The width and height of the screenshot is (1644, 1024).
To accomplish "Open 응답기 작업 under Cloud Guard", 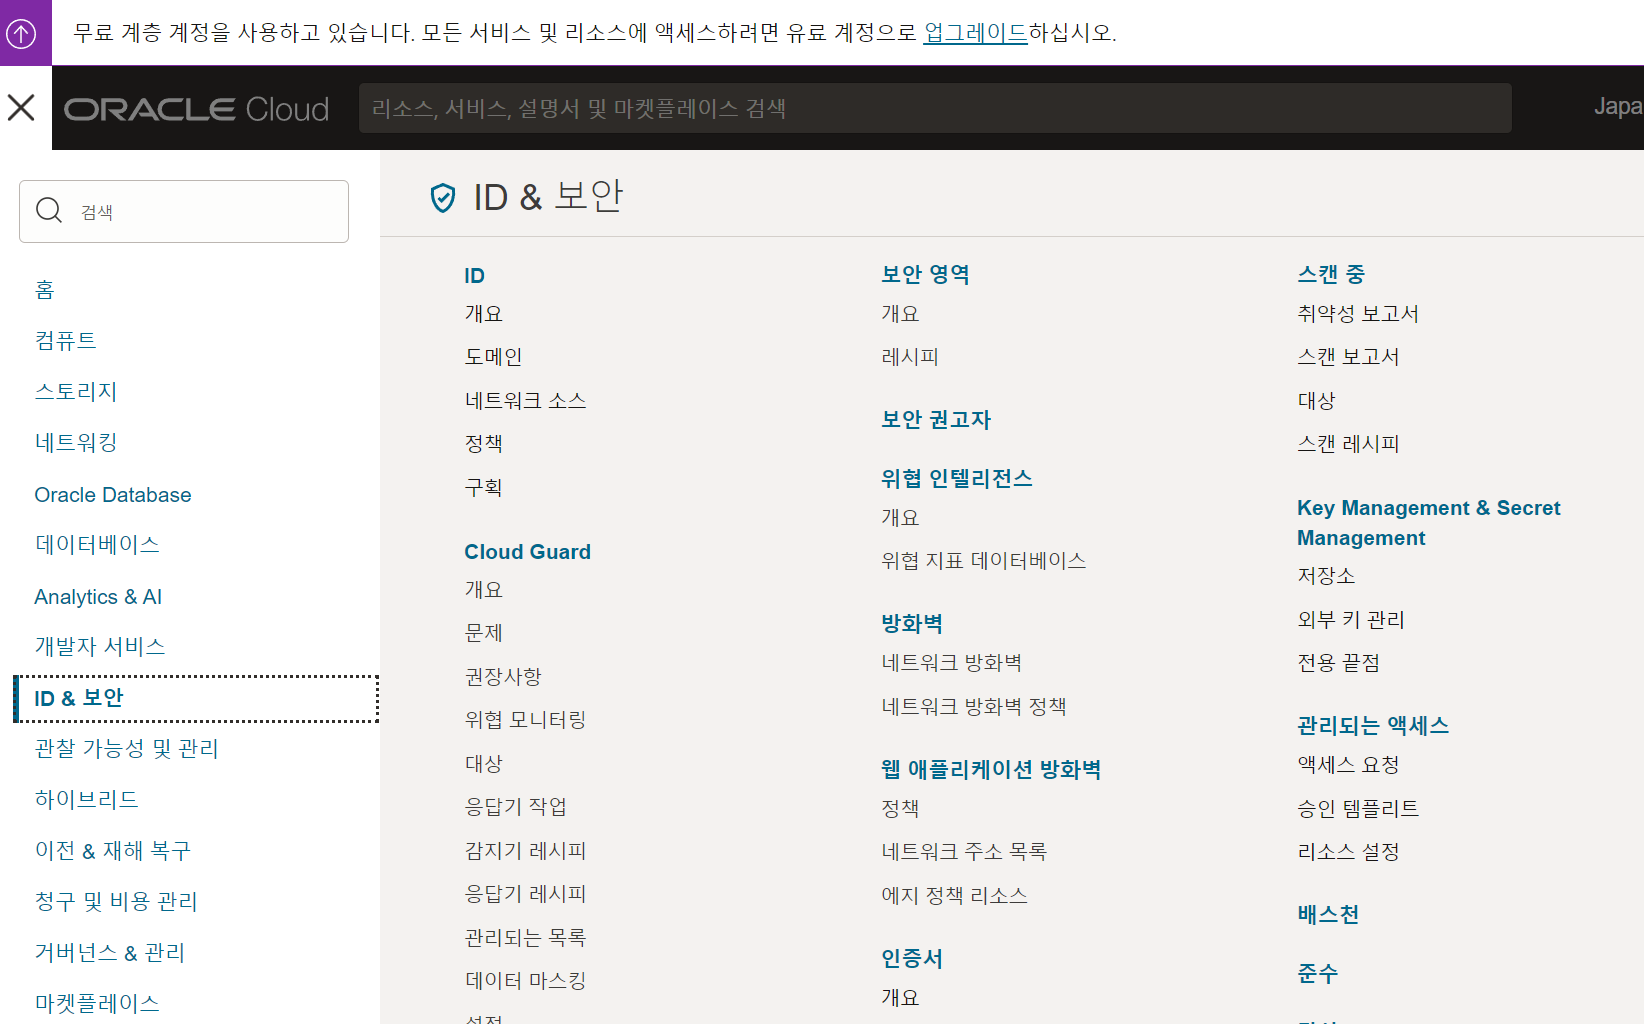I will point(515,807).
